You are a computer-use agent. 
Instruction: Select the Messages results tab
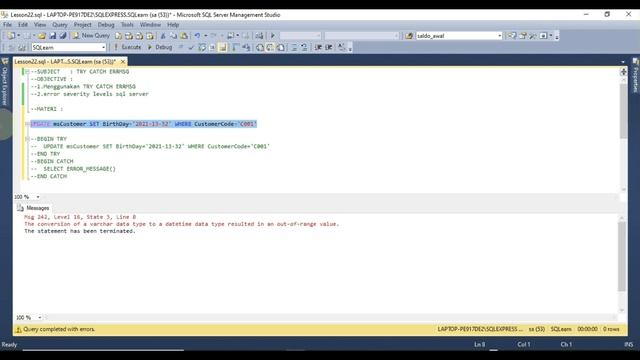pos(33,208)
